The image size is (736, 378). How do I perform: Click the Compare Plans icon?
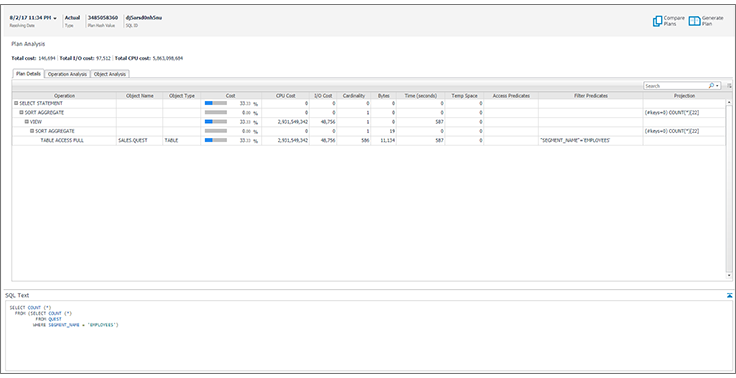click(x=657, y=21)
